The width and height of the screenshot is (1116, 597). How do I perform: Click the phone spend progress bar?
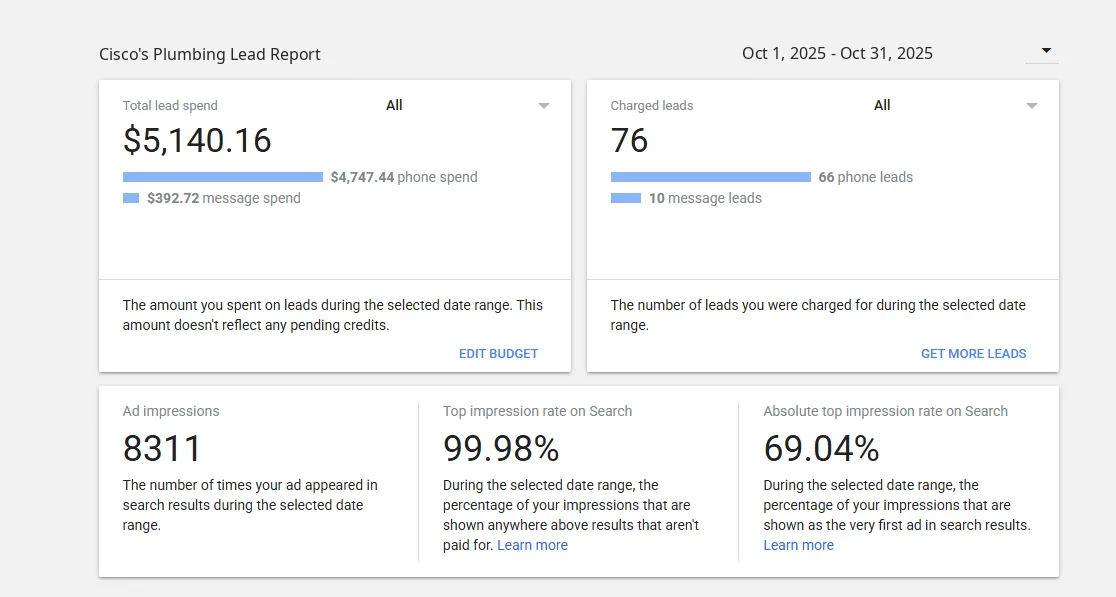pyautogui.click(x=223, y=177)
